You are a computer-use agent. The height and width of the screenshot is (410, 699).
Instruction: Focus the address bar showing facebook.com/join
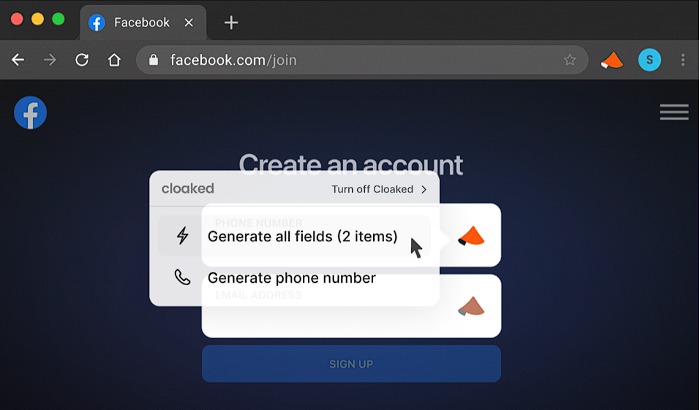point(362,60)
